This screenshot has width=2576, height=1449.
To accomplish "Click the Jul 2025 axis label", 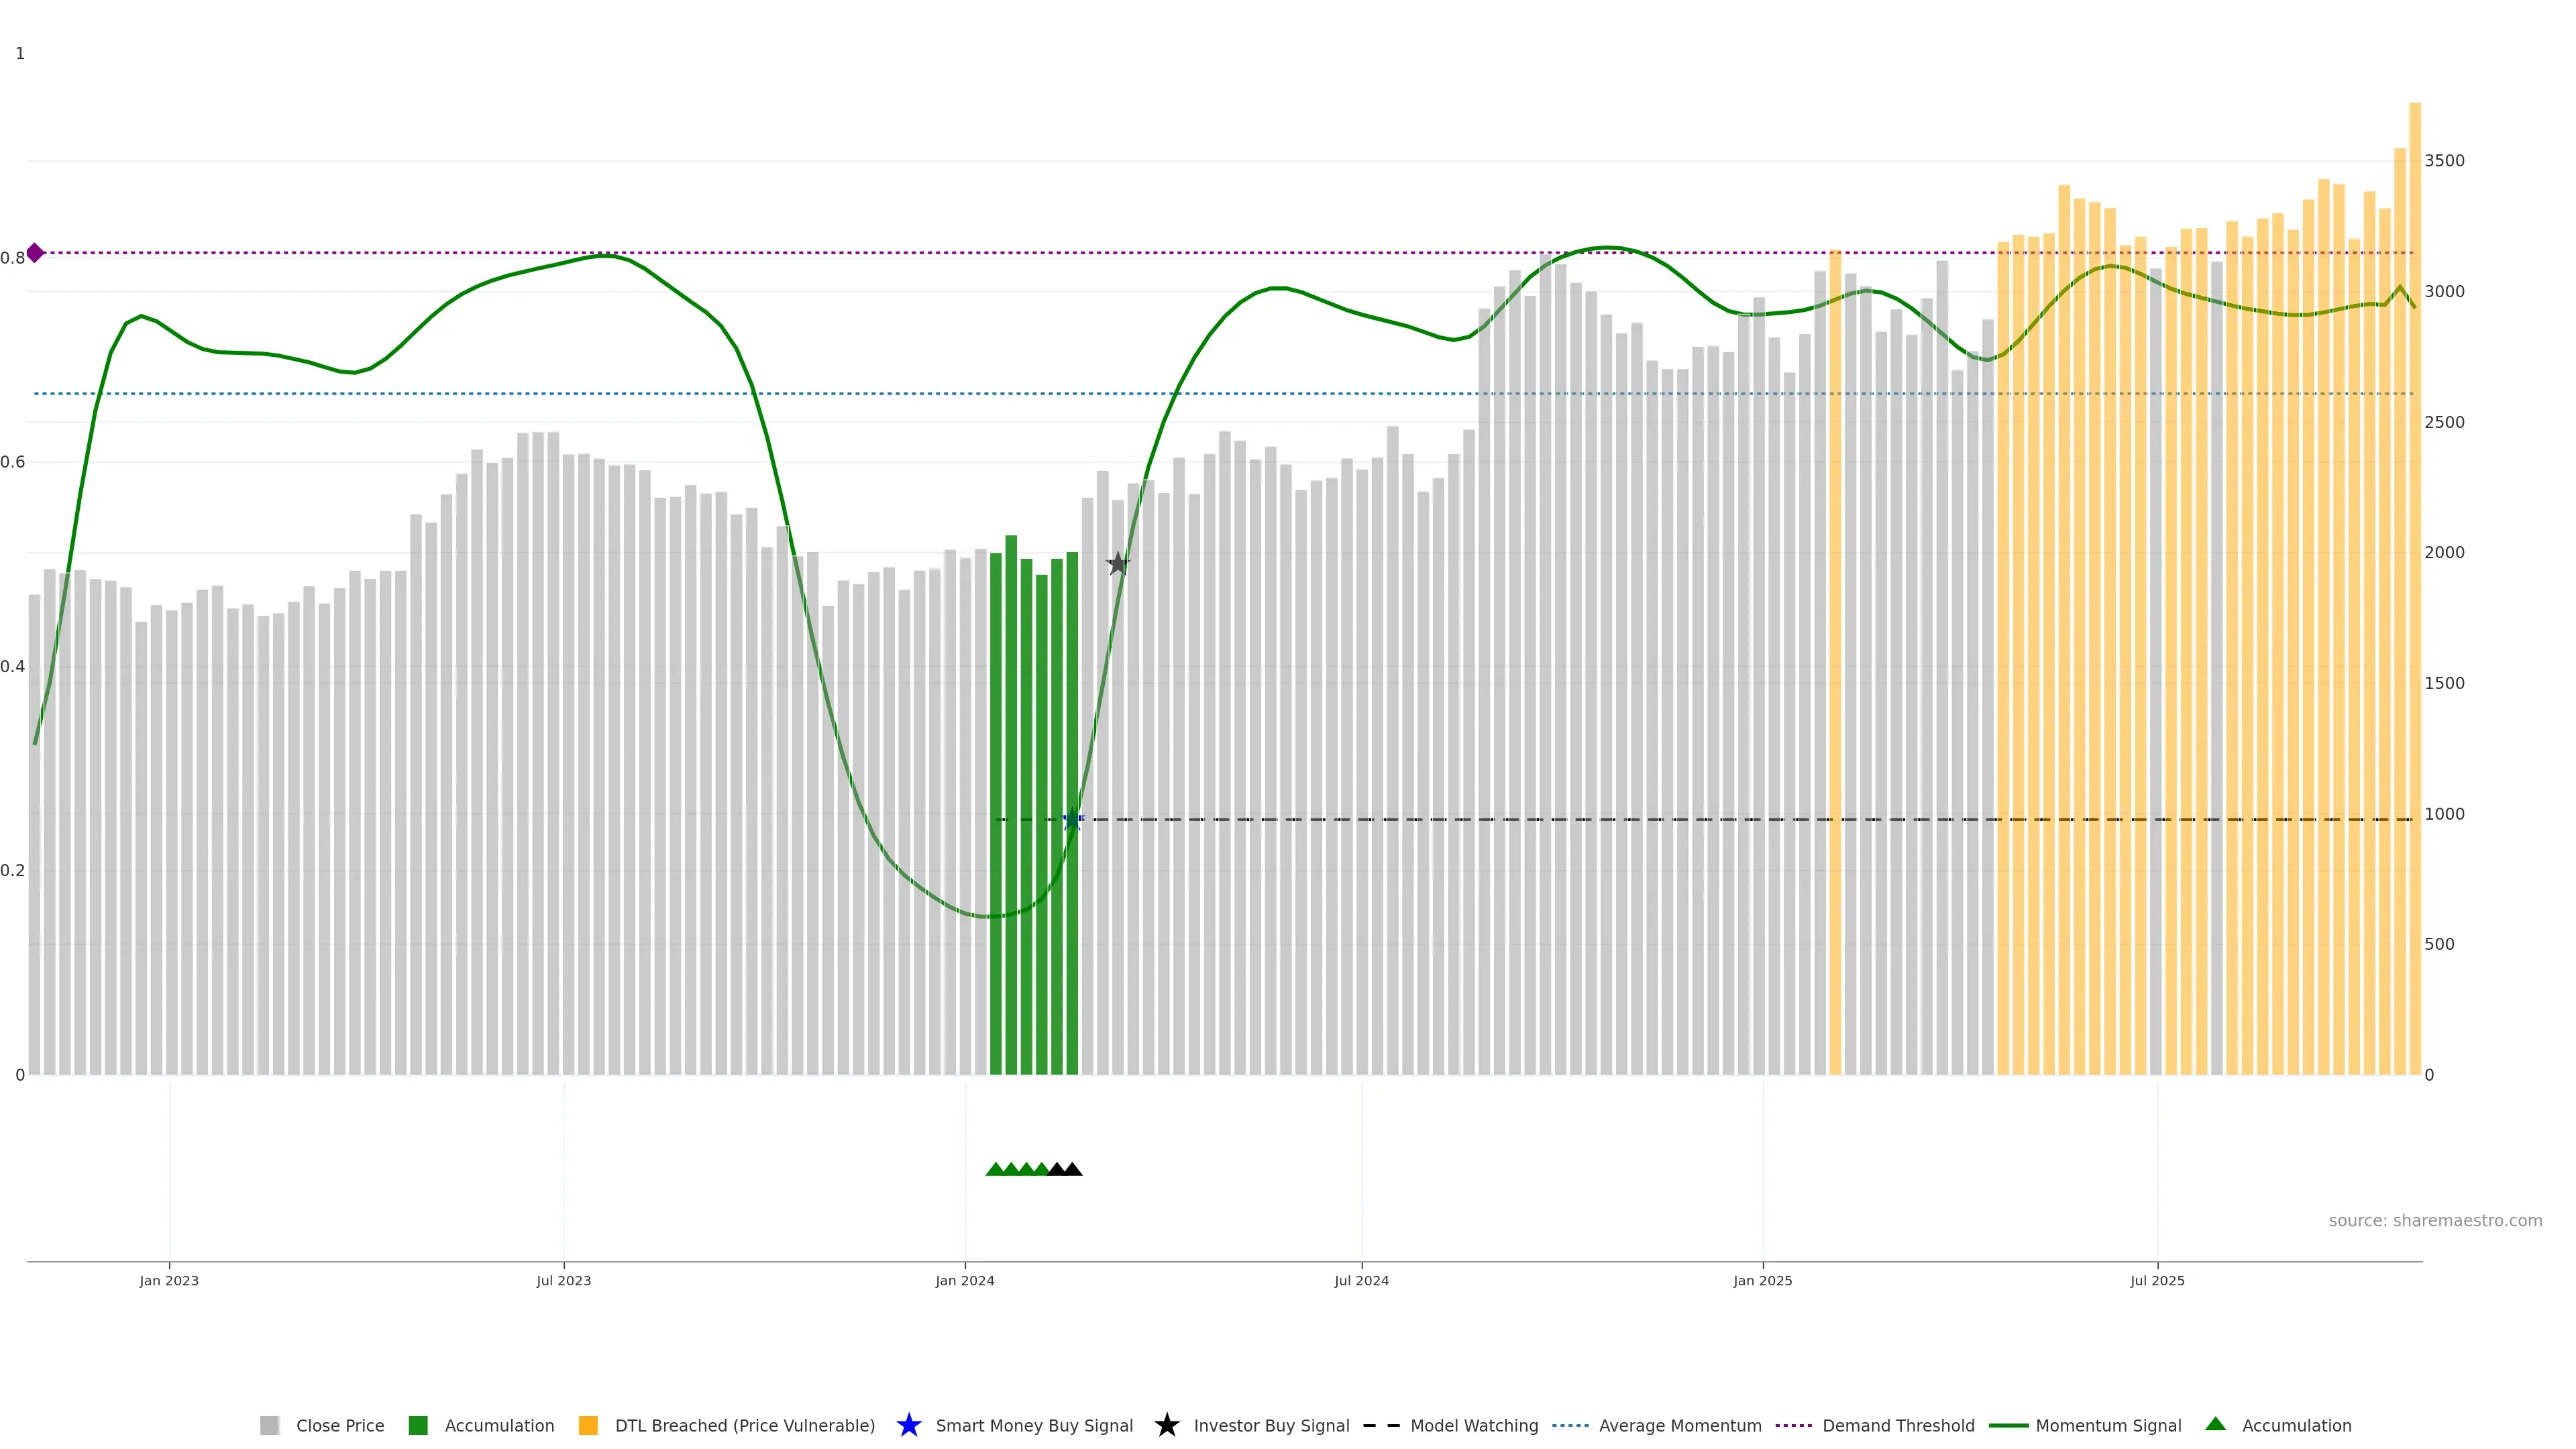I will pos(2157,1281).
